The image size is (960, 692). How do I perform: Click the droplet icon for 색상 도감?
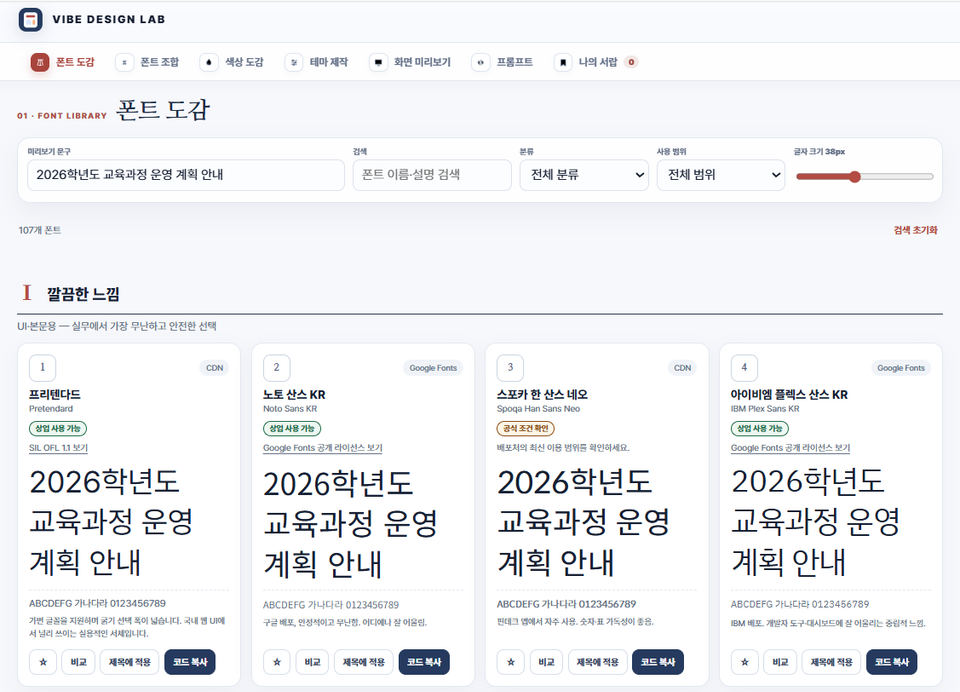(209, 62)
